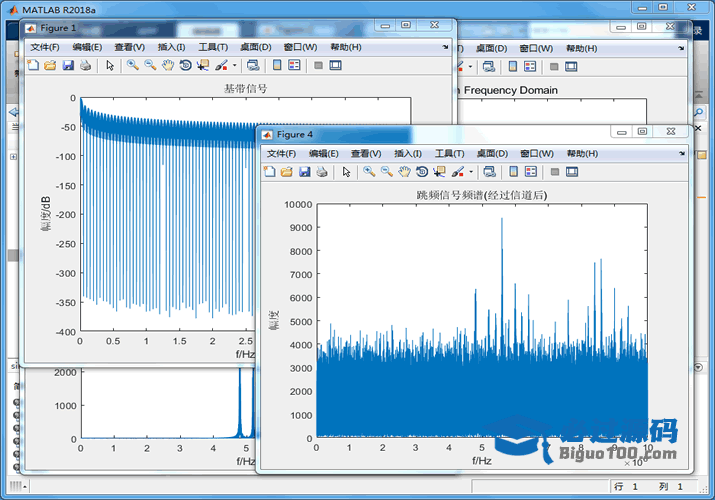Screen dimensions: 715x500
Task: Print figure icon in Figure 4 toolbar
Action: click(x=322, y=172)
